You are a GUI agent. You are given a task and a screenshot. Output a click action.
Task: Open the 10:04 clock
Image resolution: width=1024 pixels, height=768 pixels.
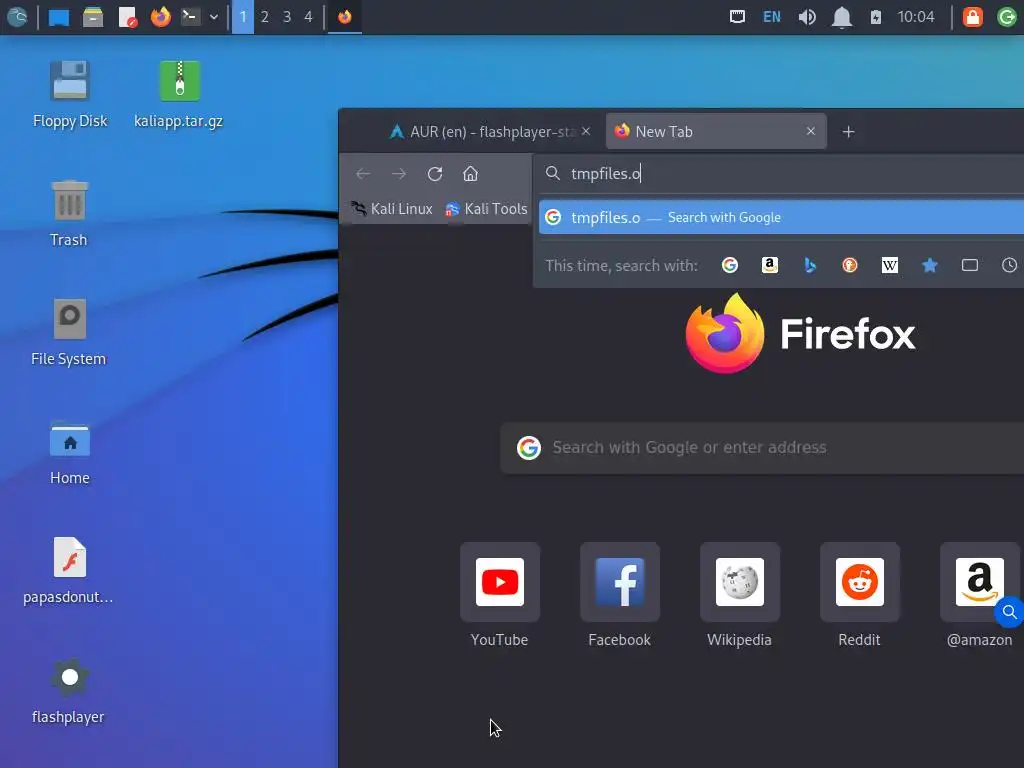[x=916, y=17]
